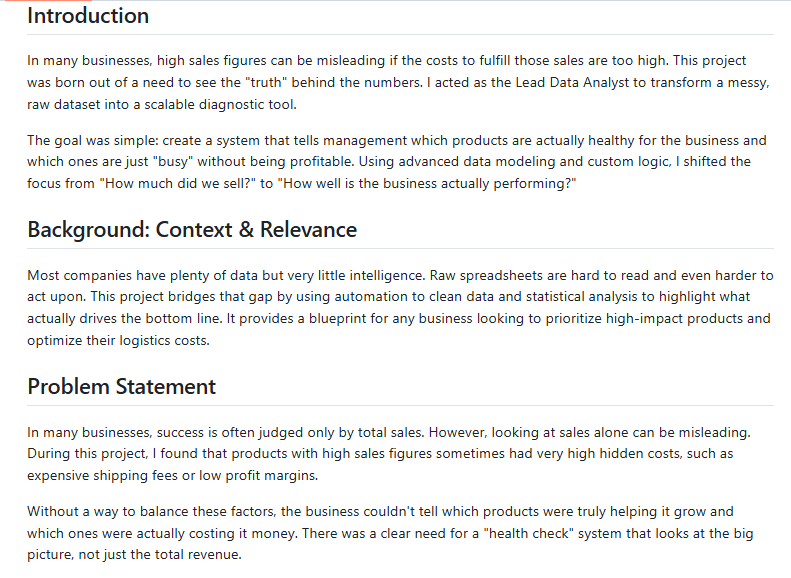Click "Most companies have plenty of data"
The height and width of the screenshot is (578, 791).
coord(143,275)
